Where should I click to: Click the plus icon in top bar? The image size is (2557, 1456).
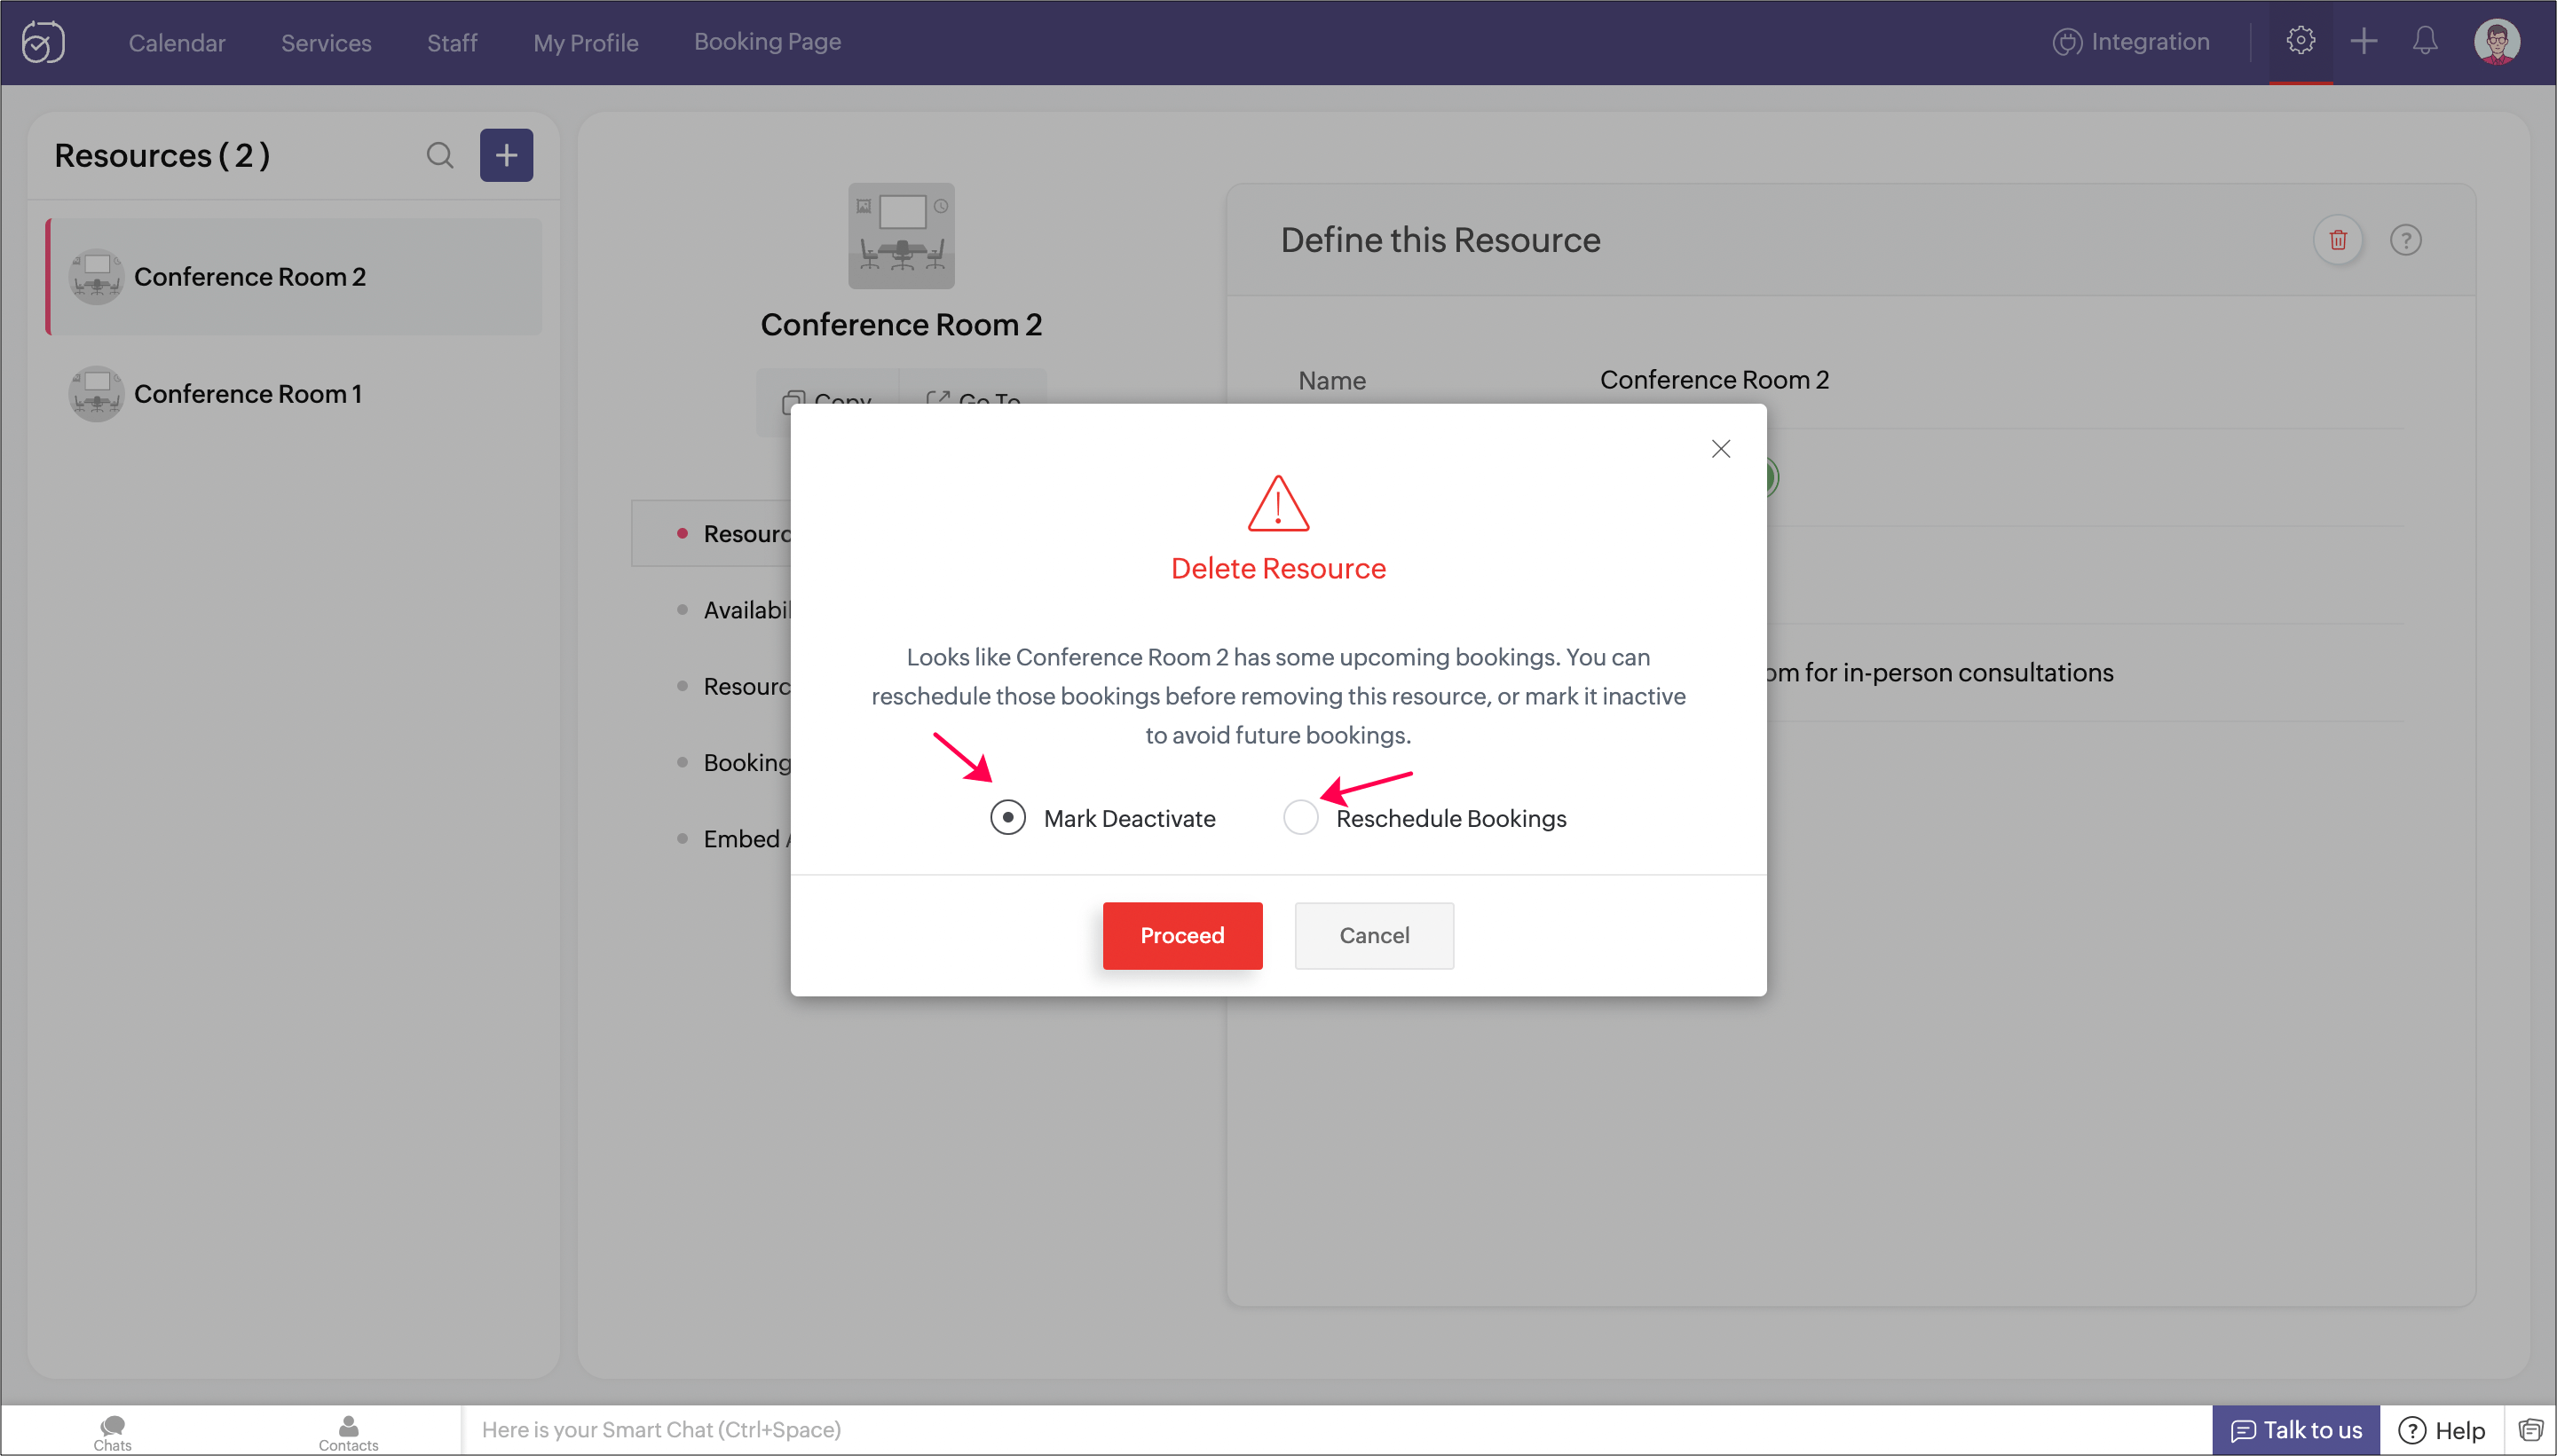2364,41
